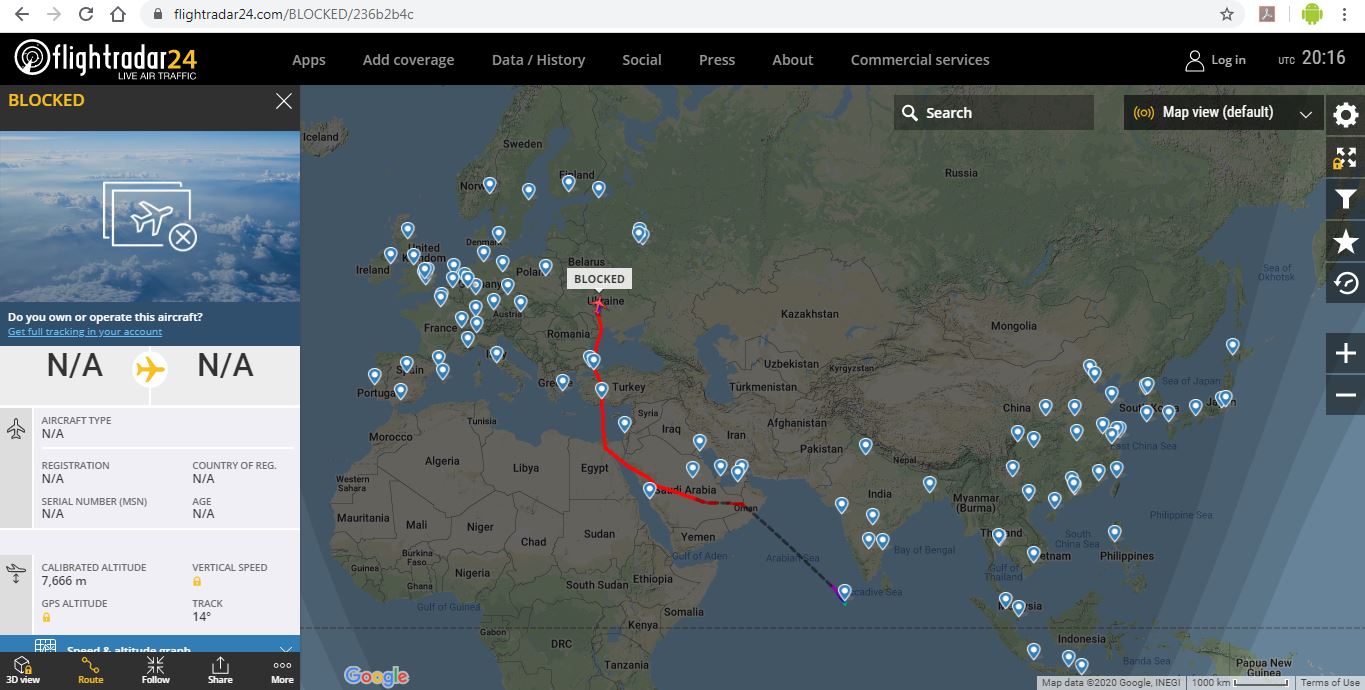This screenshot has width=1365, height=690.
Task: Click the BLOCKED callsign label on map
Action: pos(599,279)
